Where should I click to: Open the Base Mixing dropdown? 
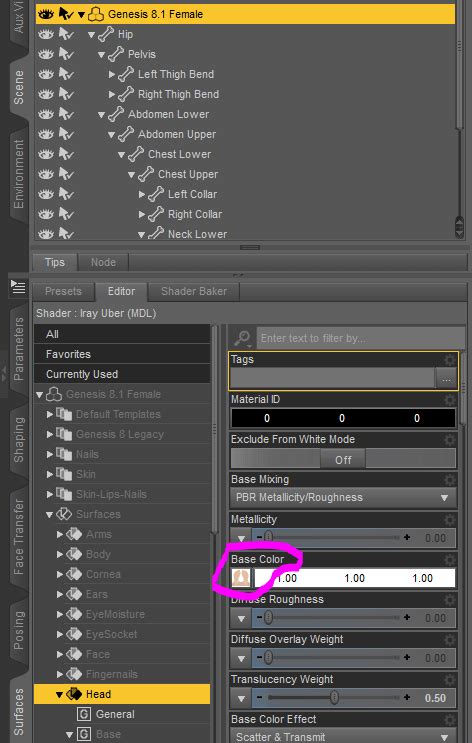[x=344, y=498]
